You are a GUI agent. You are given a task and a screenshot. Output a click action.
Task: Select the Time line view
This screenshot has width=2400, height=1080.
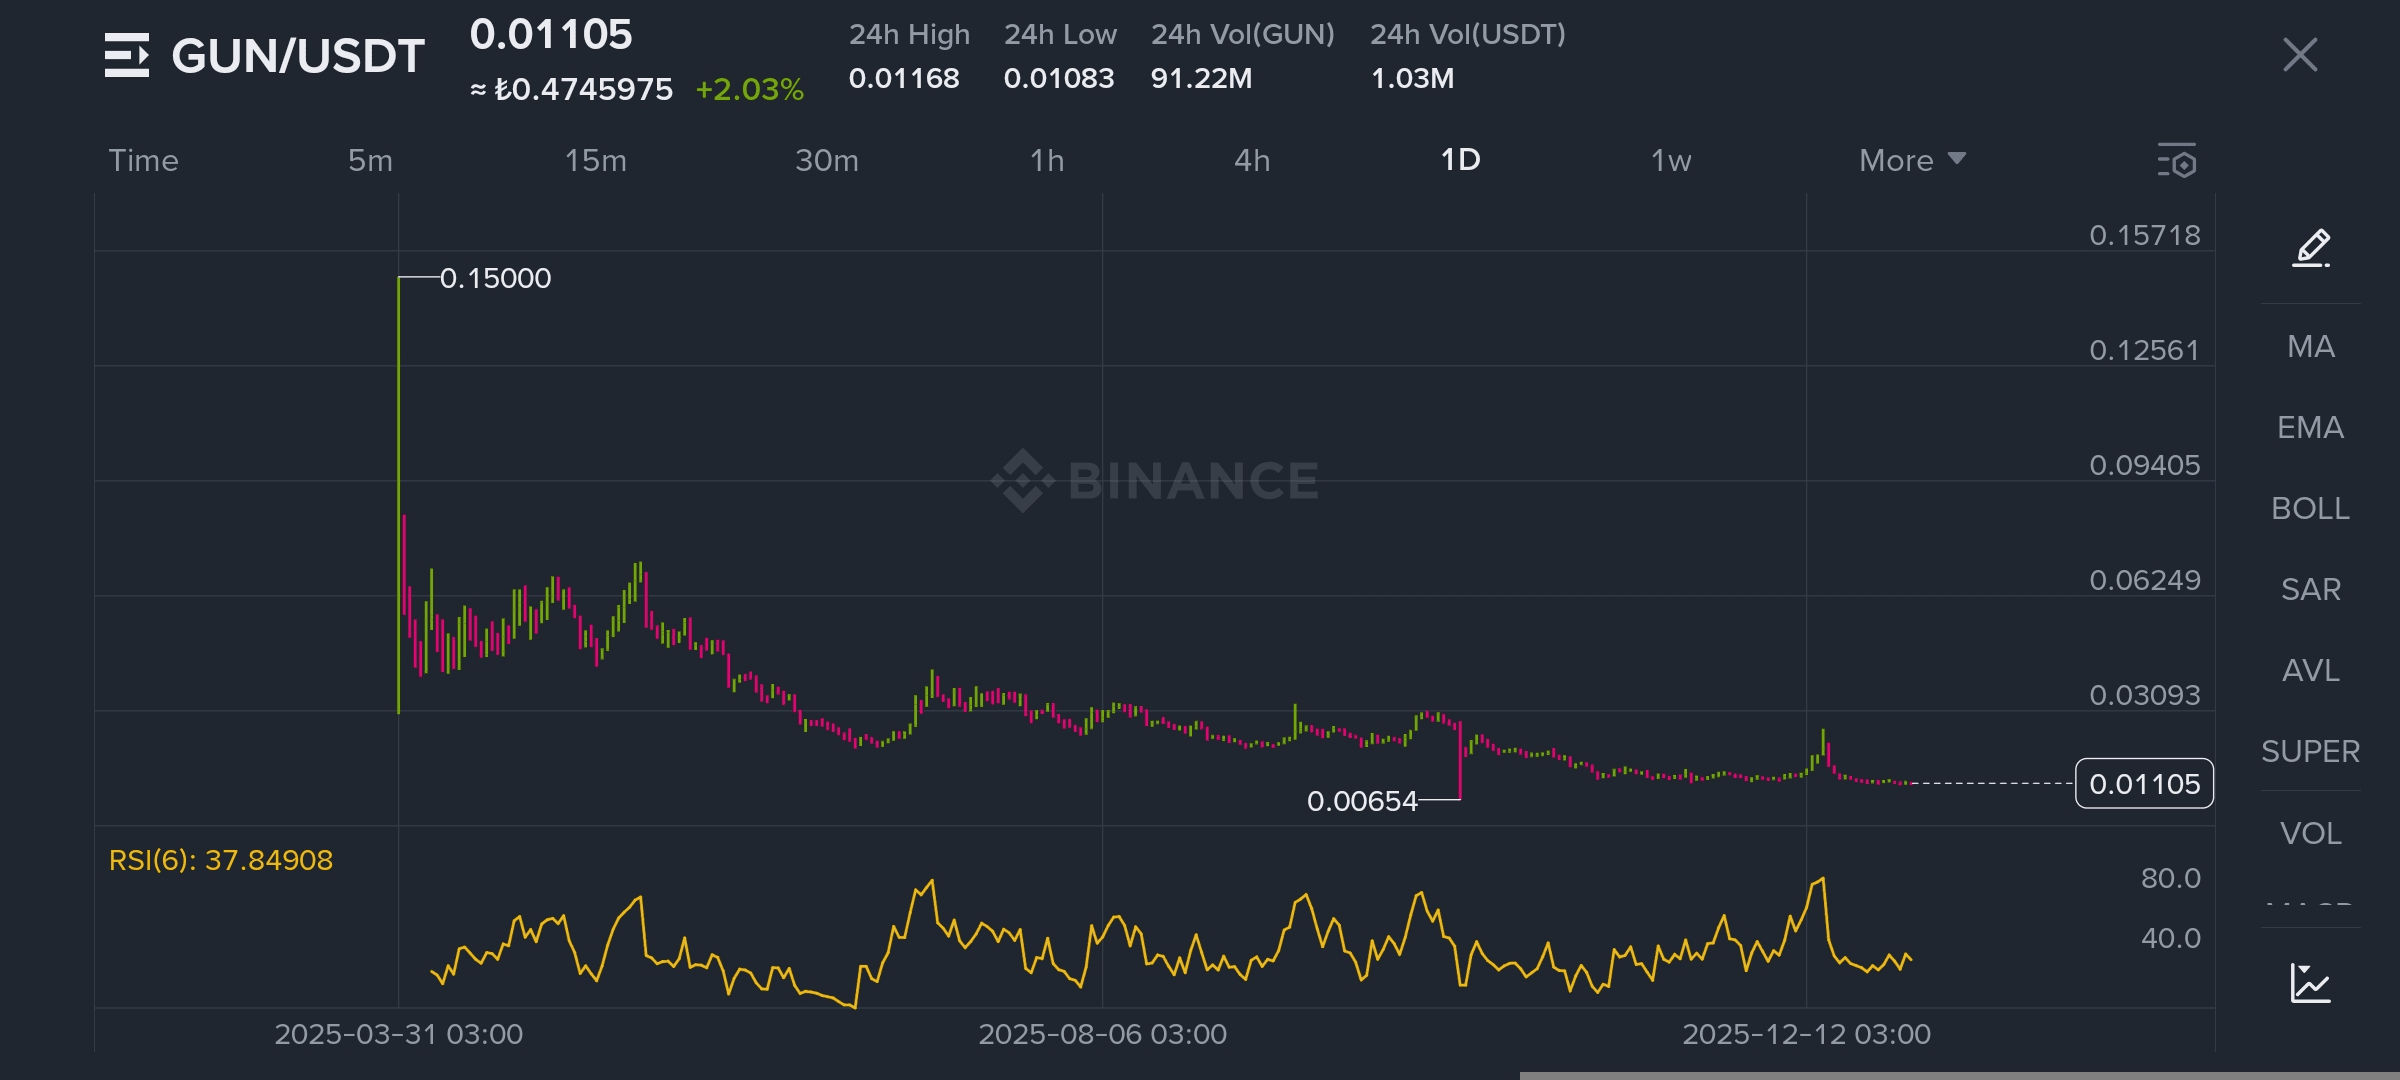[x=143, y=160]
